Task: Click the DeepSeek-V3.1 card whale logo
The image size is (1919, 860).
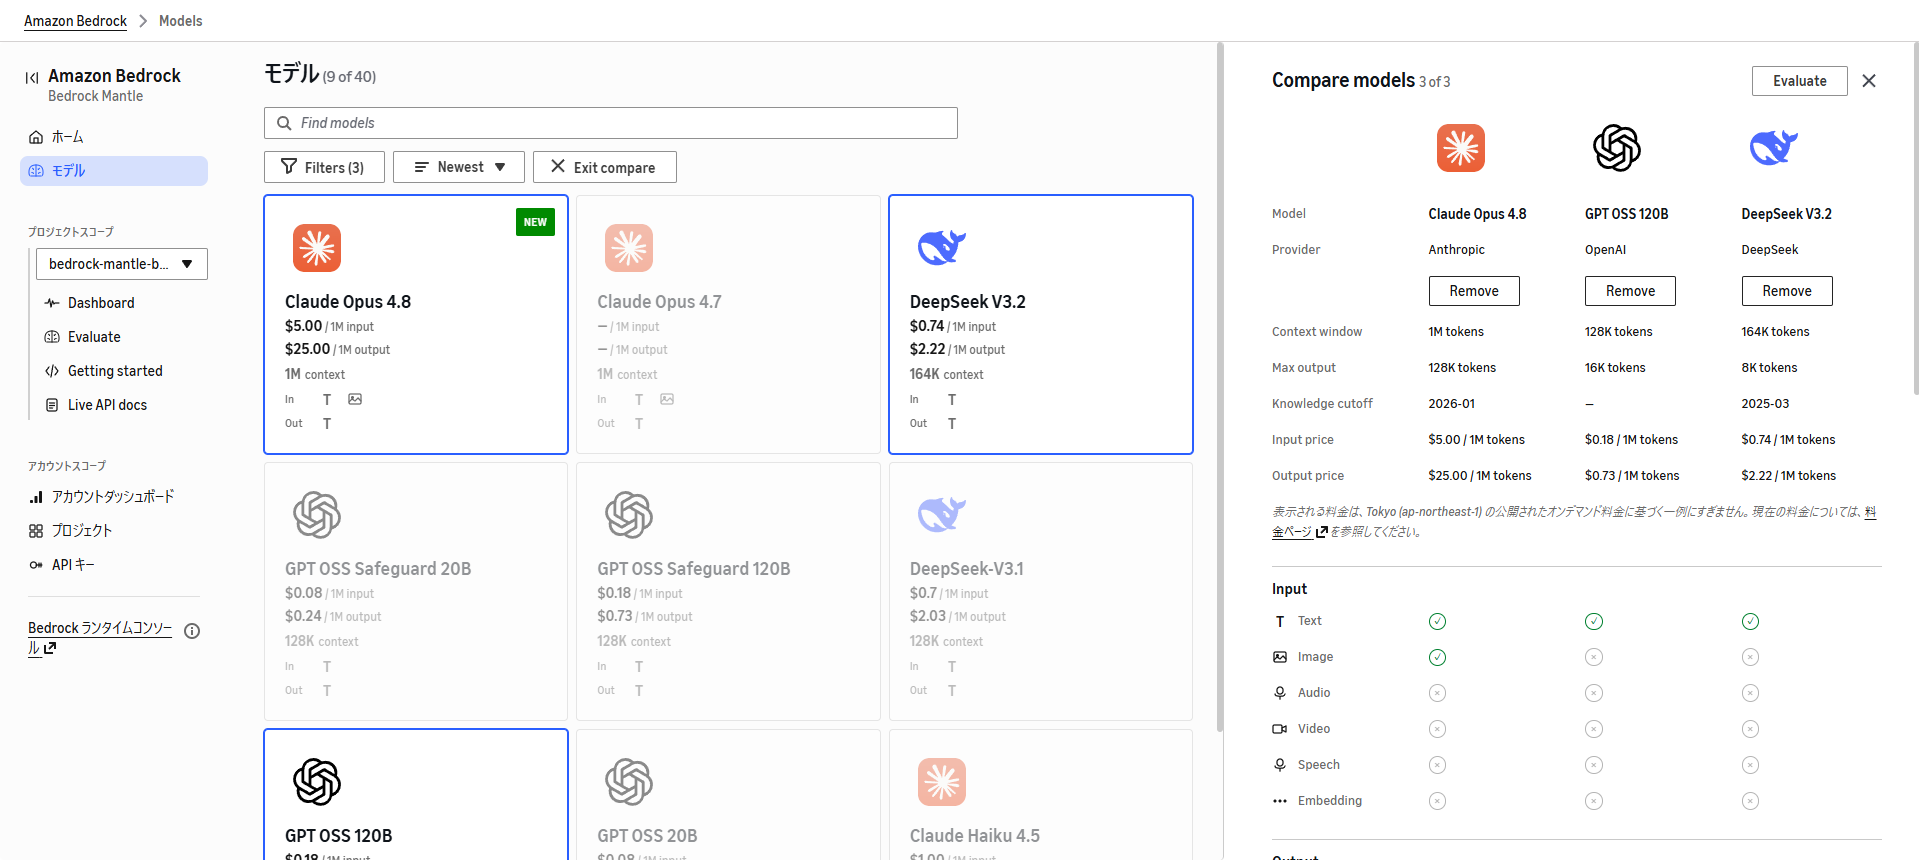Action: [942, 515]
